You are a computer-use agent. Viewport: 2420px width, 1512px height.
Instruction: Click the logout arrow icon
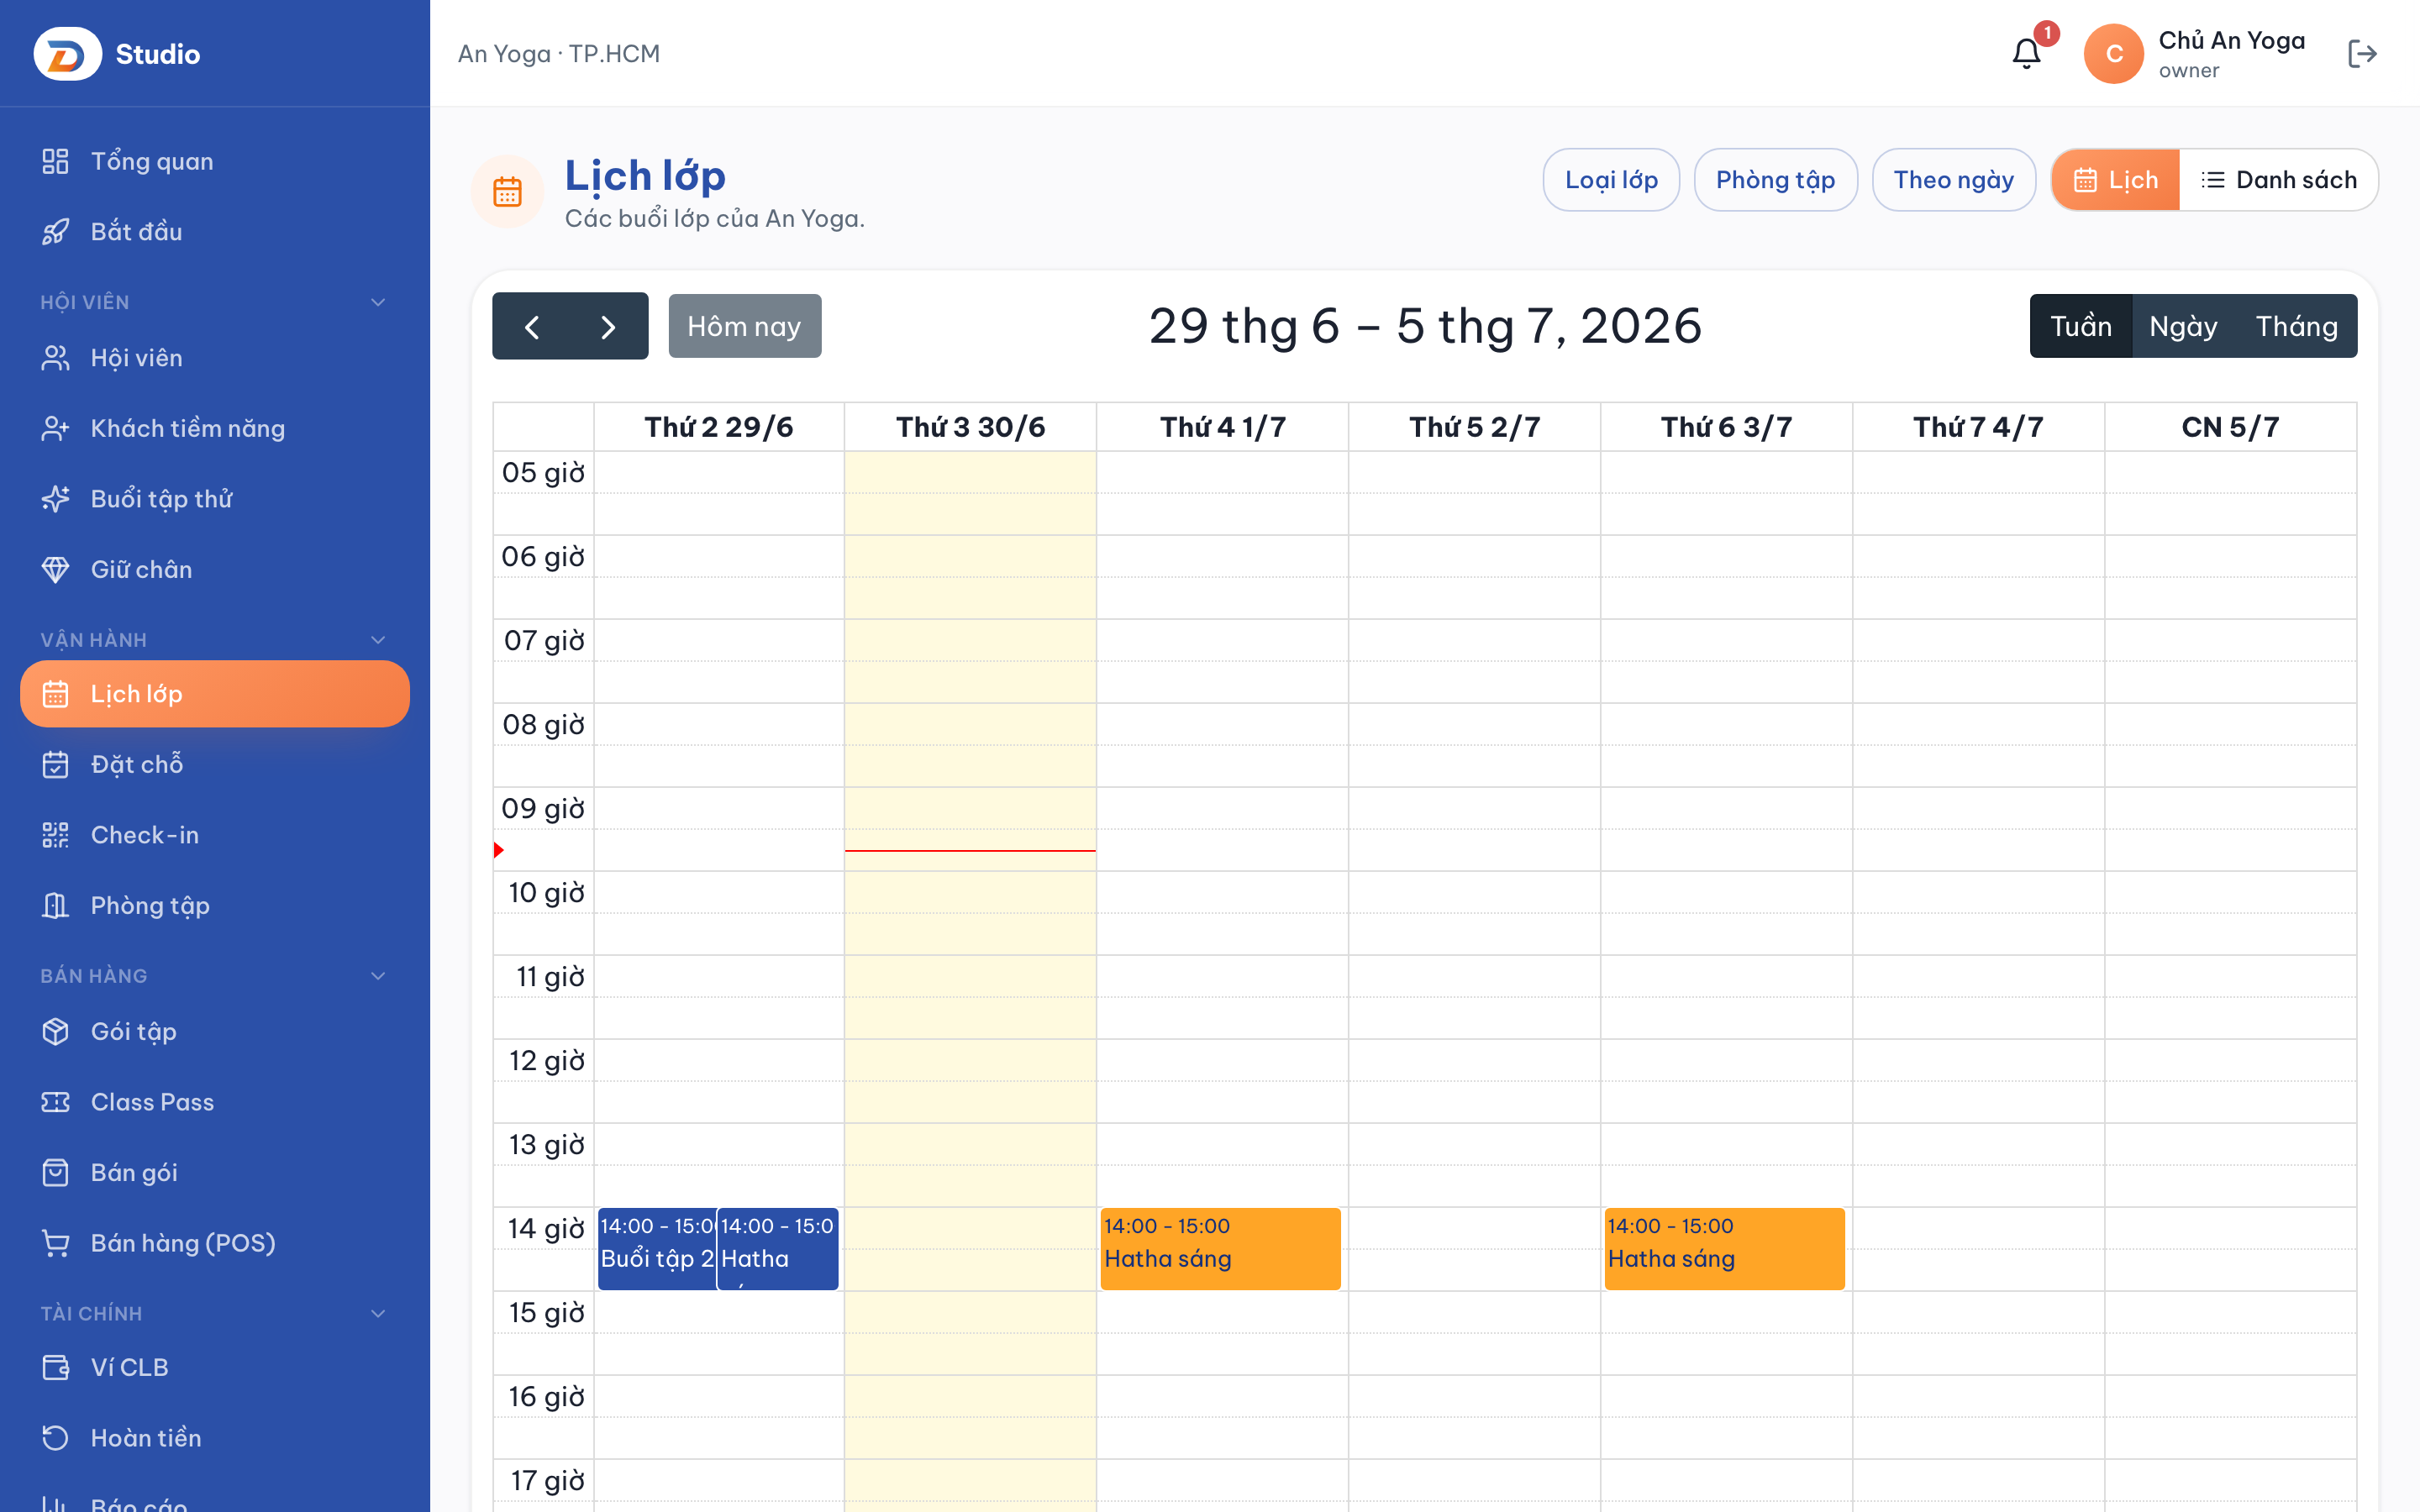2362,54
